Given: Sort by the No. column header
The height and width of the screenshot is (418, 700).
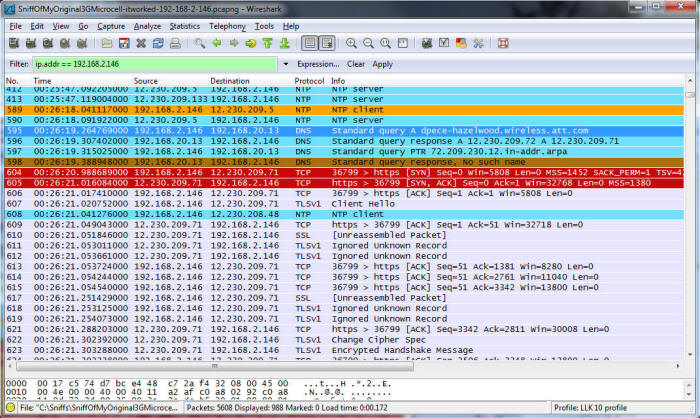Looking at the screenshot, I should pyautogui.click(x=12, y=81).
